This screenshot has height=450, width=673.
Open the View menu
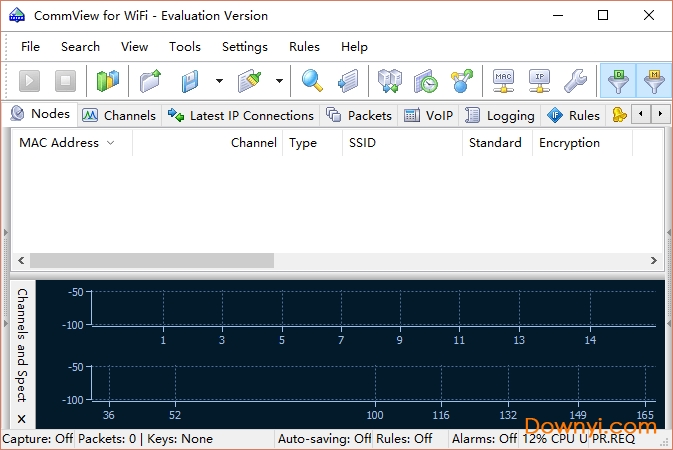pos(134,46)
